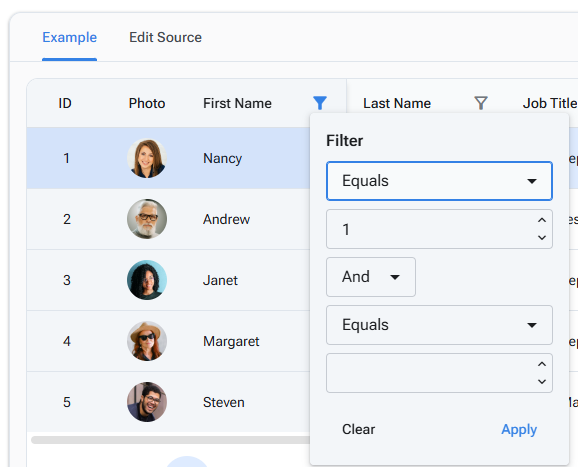Open the Last Name column filter icon
Image resolution: width=578 pixels, height=467 pixels.
[x=481, y=103]
